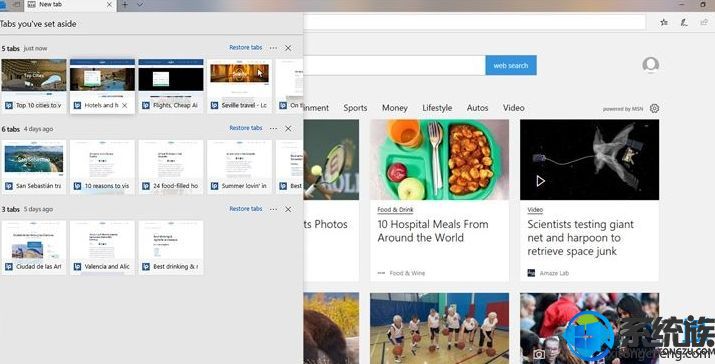Select the web notes pen icon
This screenshot has height=364, width=715.
[x=684, y=22]
